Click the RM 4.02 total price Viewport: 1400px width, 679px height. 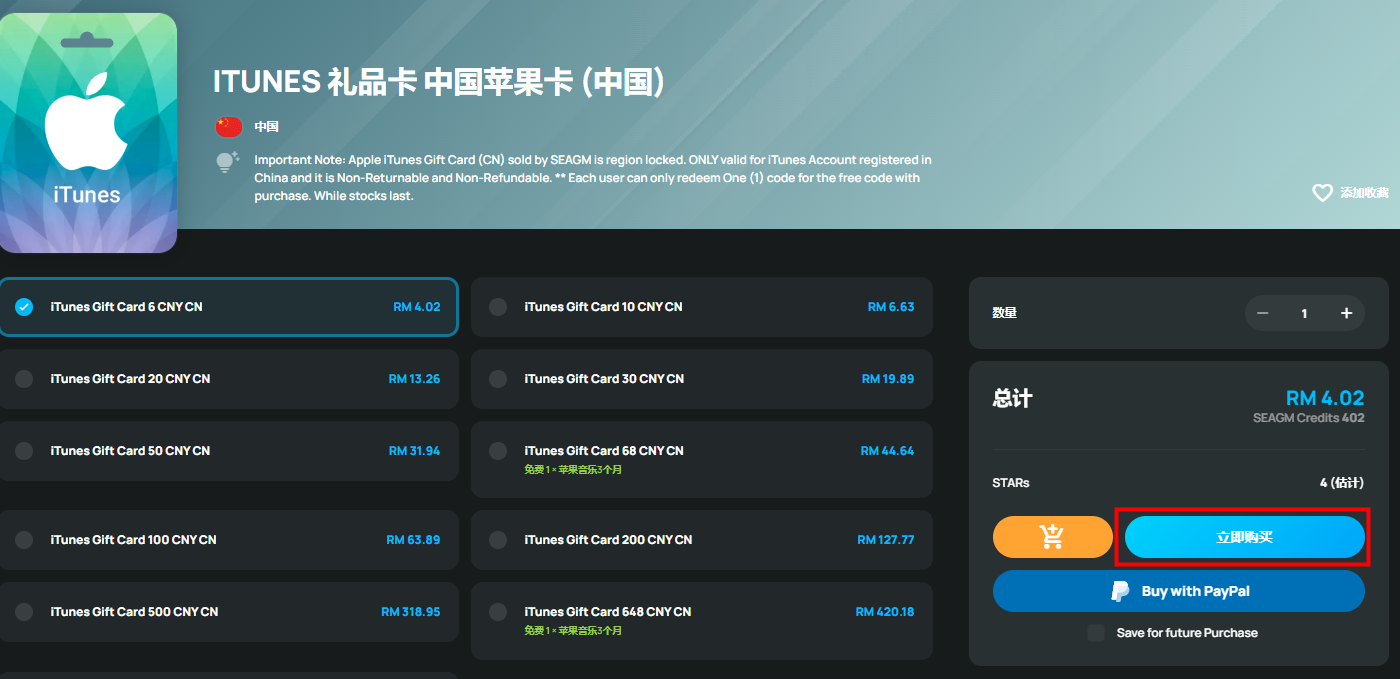click(1325, 398)
